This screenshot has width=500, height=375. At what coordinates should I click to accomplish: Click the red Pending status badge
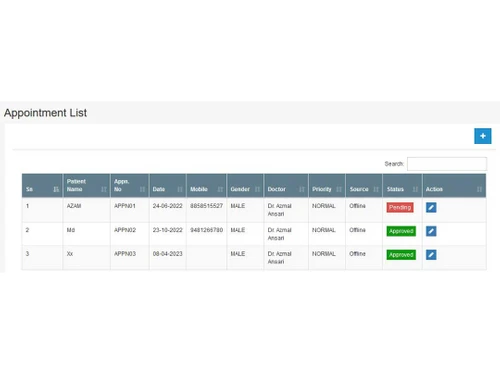pos(400,207)
